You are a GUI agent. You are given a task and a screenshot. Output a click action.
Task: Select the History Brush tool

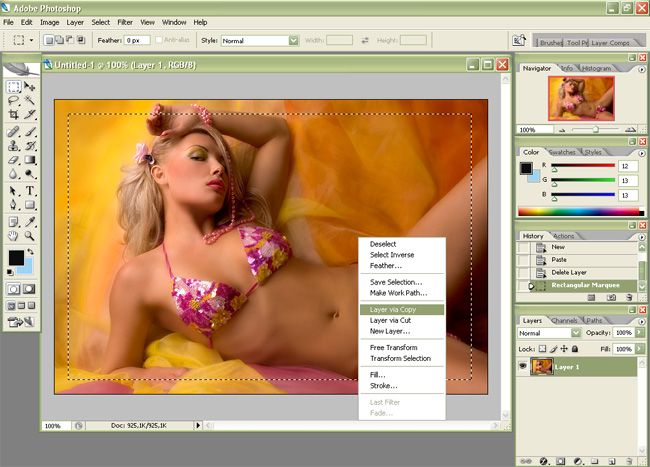pyautogui.click(x=29, y=146)
